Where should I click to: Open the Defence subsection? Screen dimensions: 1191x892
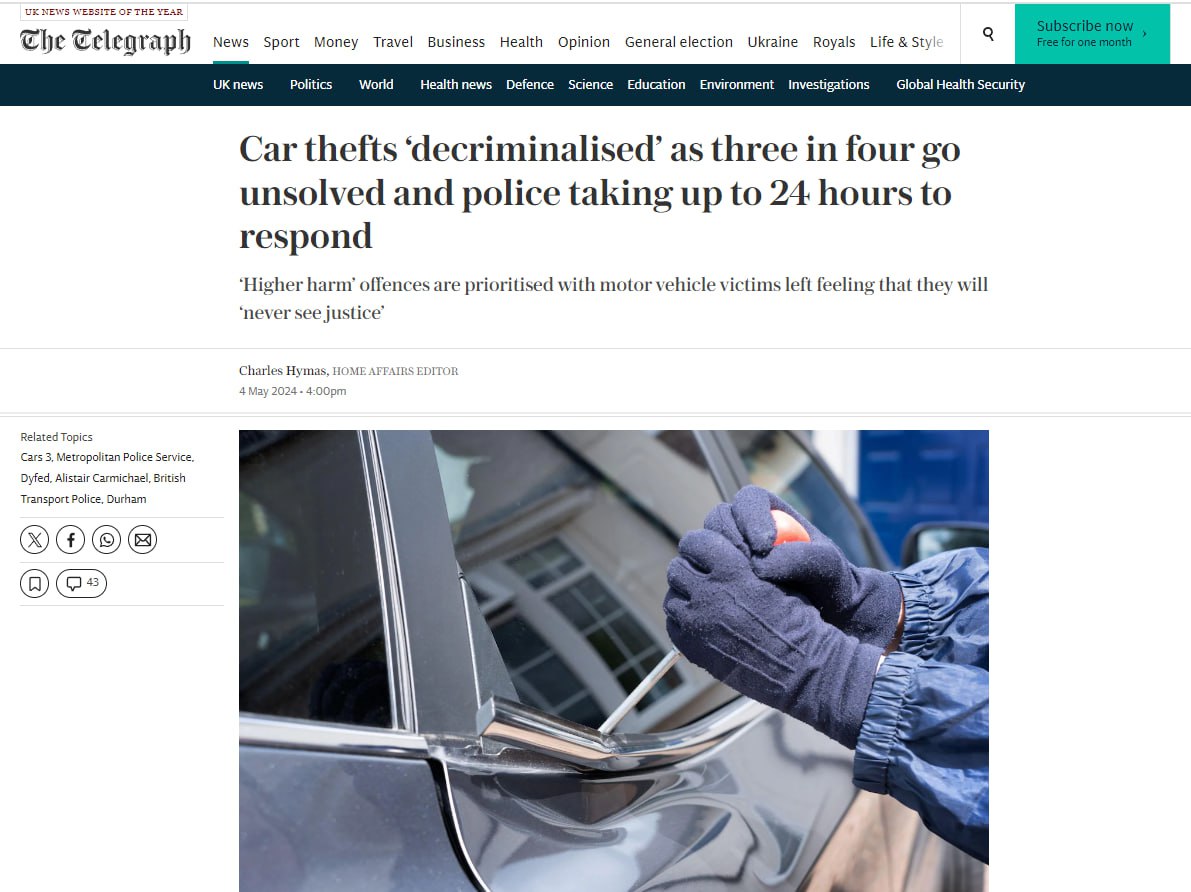pos(529,84)
